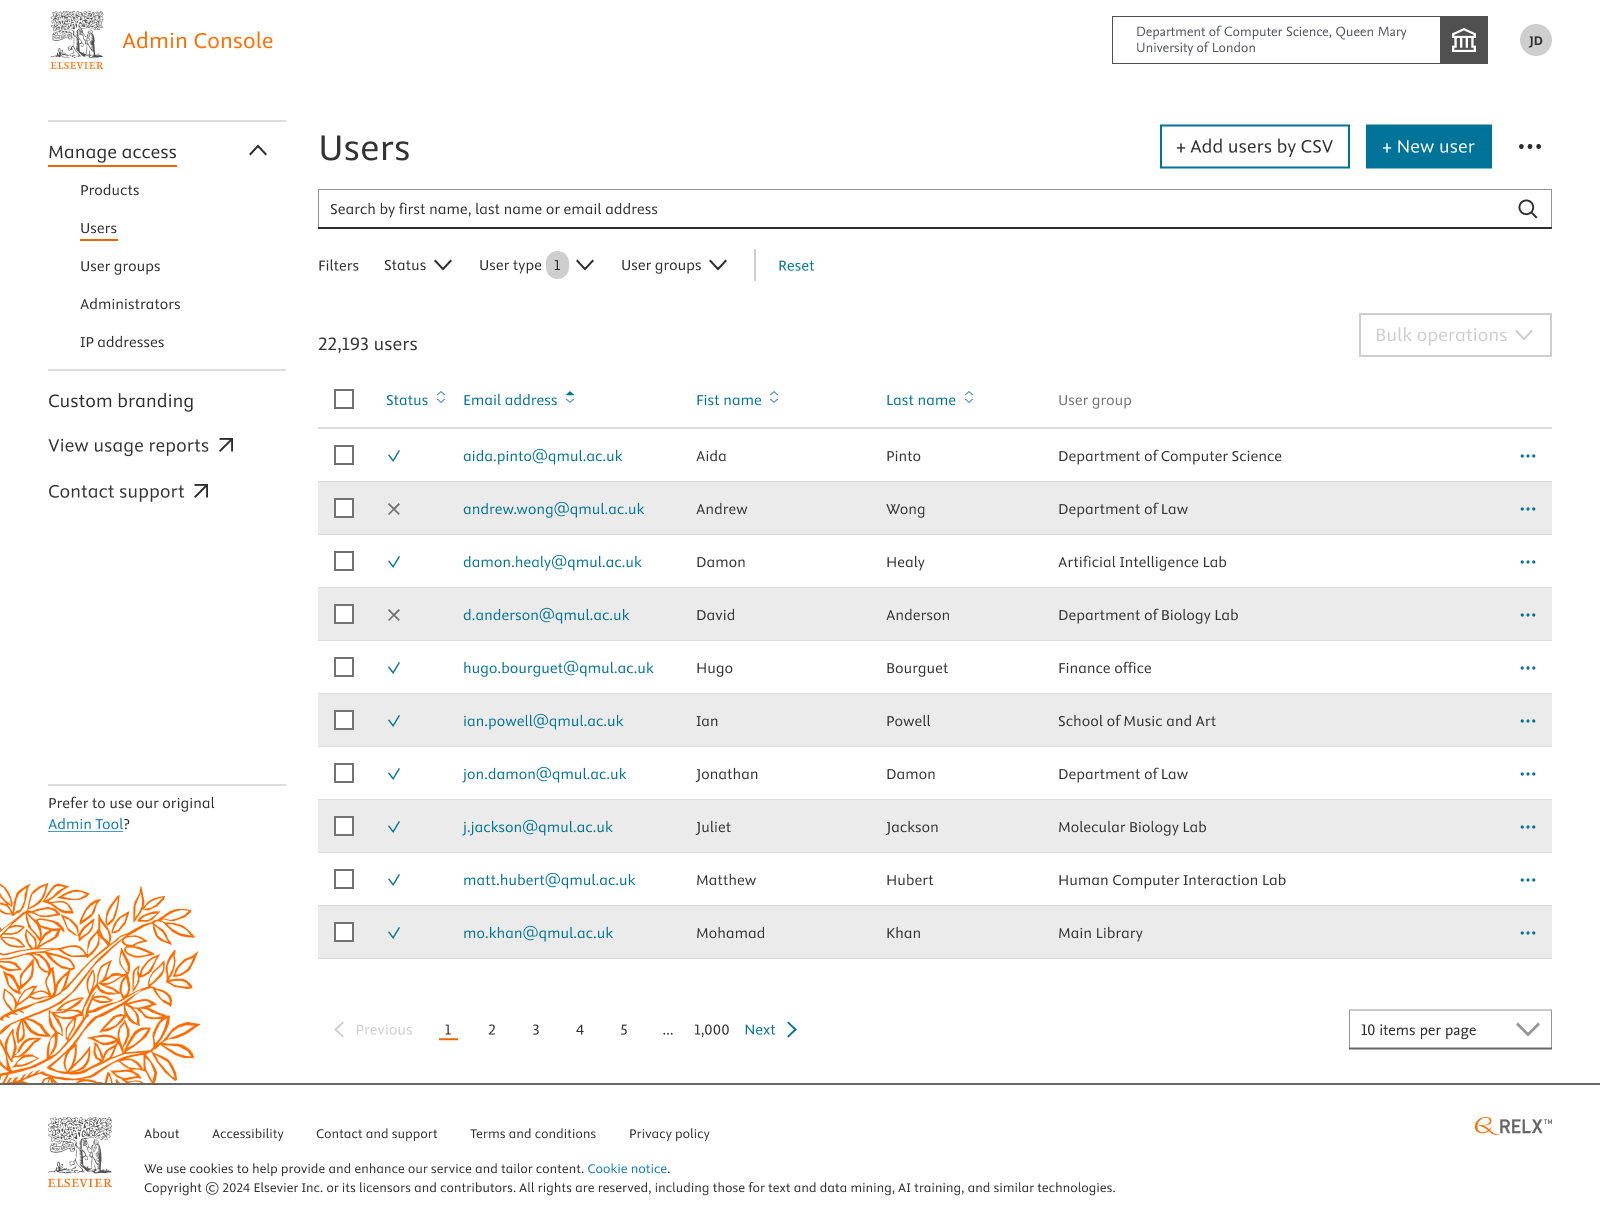This screenshot has width=1600, height=1229.
Task: Open the Privacy policy footer link
Action: [x=669, y=1134]
